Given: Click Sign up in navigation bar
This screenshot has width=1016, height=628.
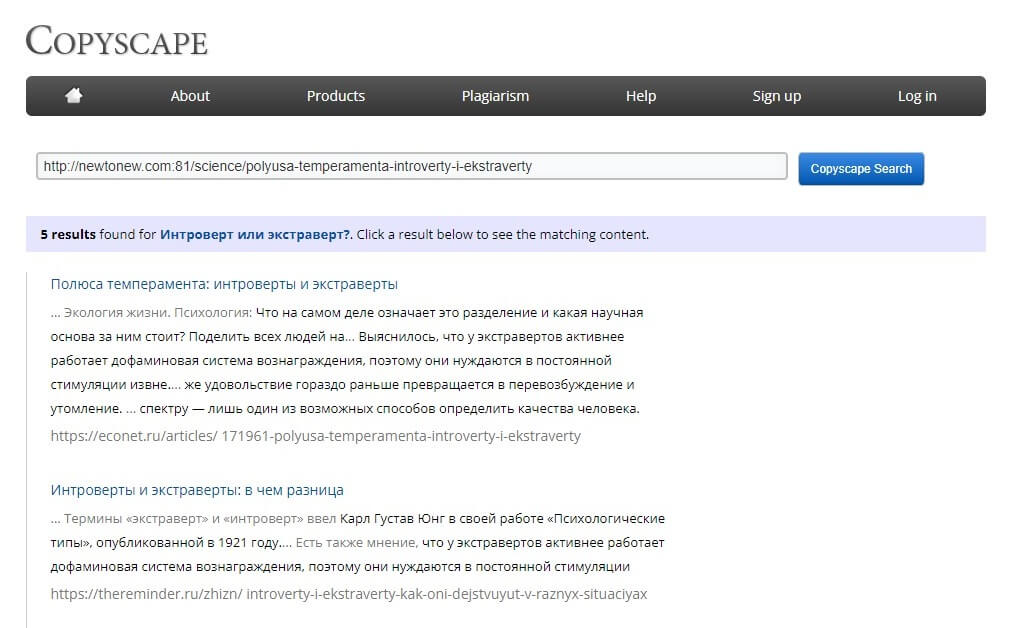Looking at the screenshot, I should [776, 96].
